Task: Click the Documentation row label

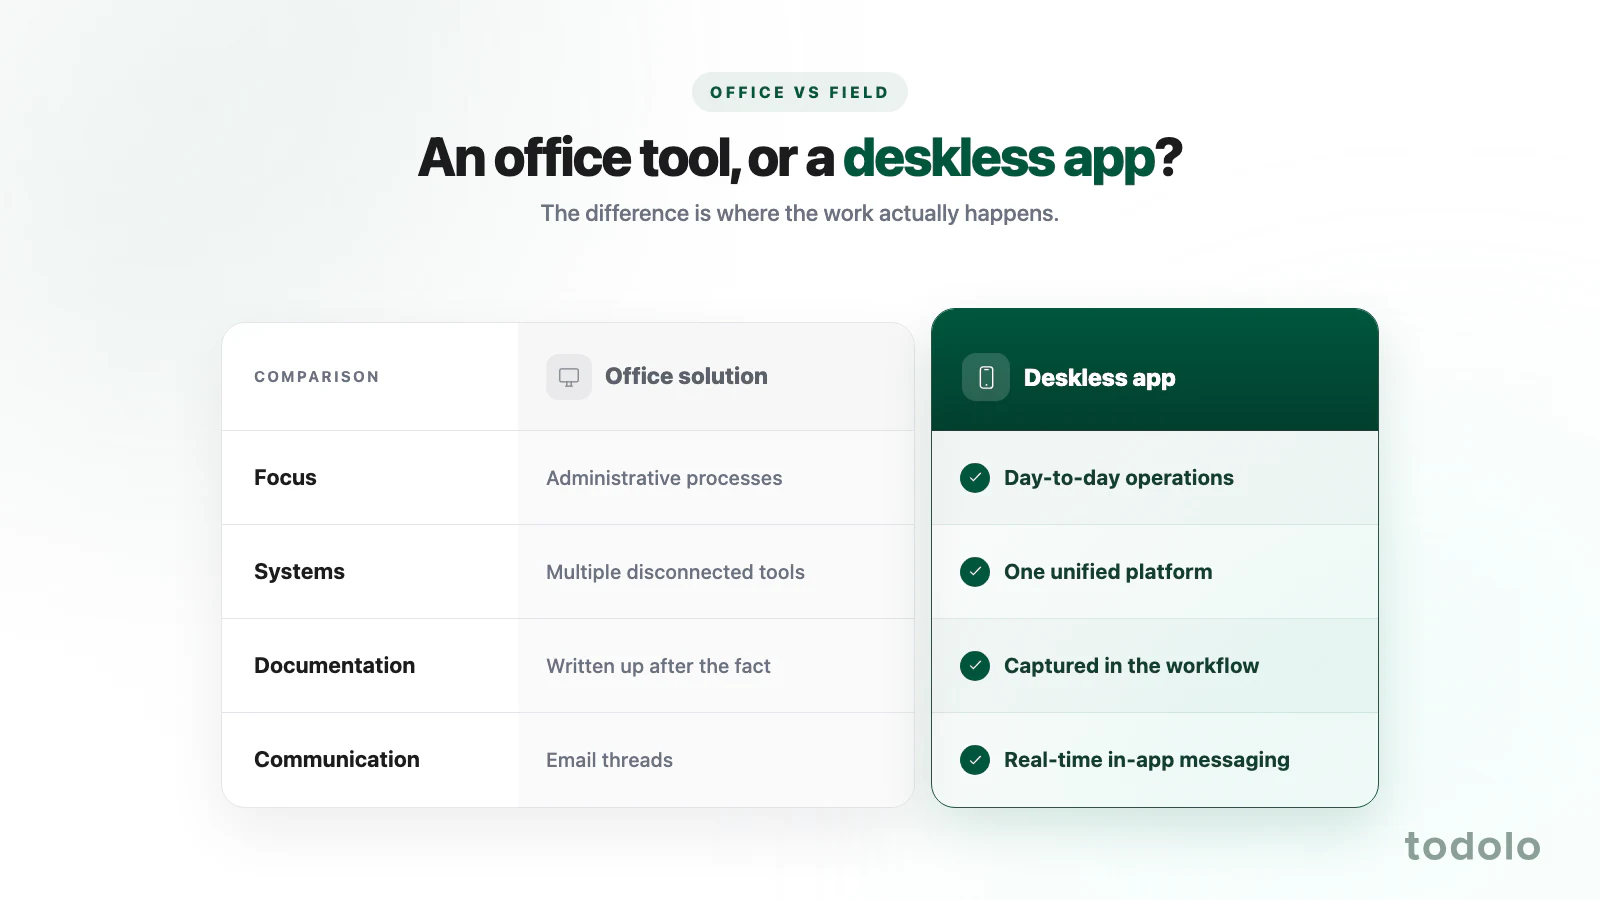Action: tap(334, 666)
